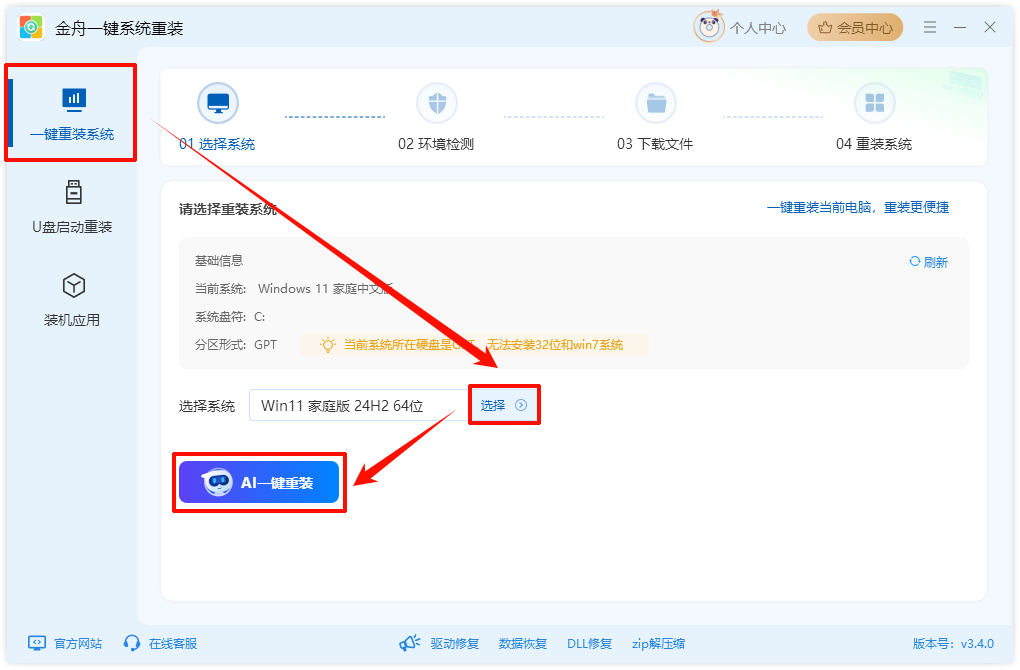Screen dimensions: 1020x670
Task: Open 装机应用 in the sidebar
Action: click(71, 298)
